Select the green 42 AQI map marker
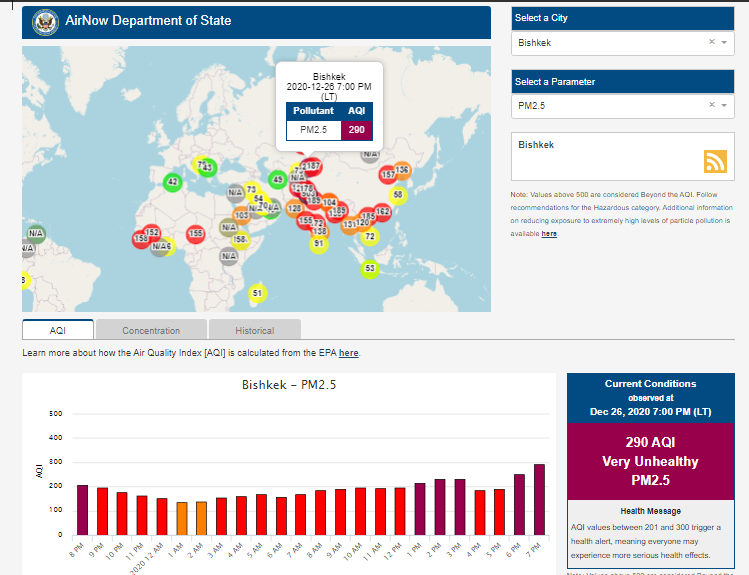Viewport: 749px width, 575px height. point(172,182)
